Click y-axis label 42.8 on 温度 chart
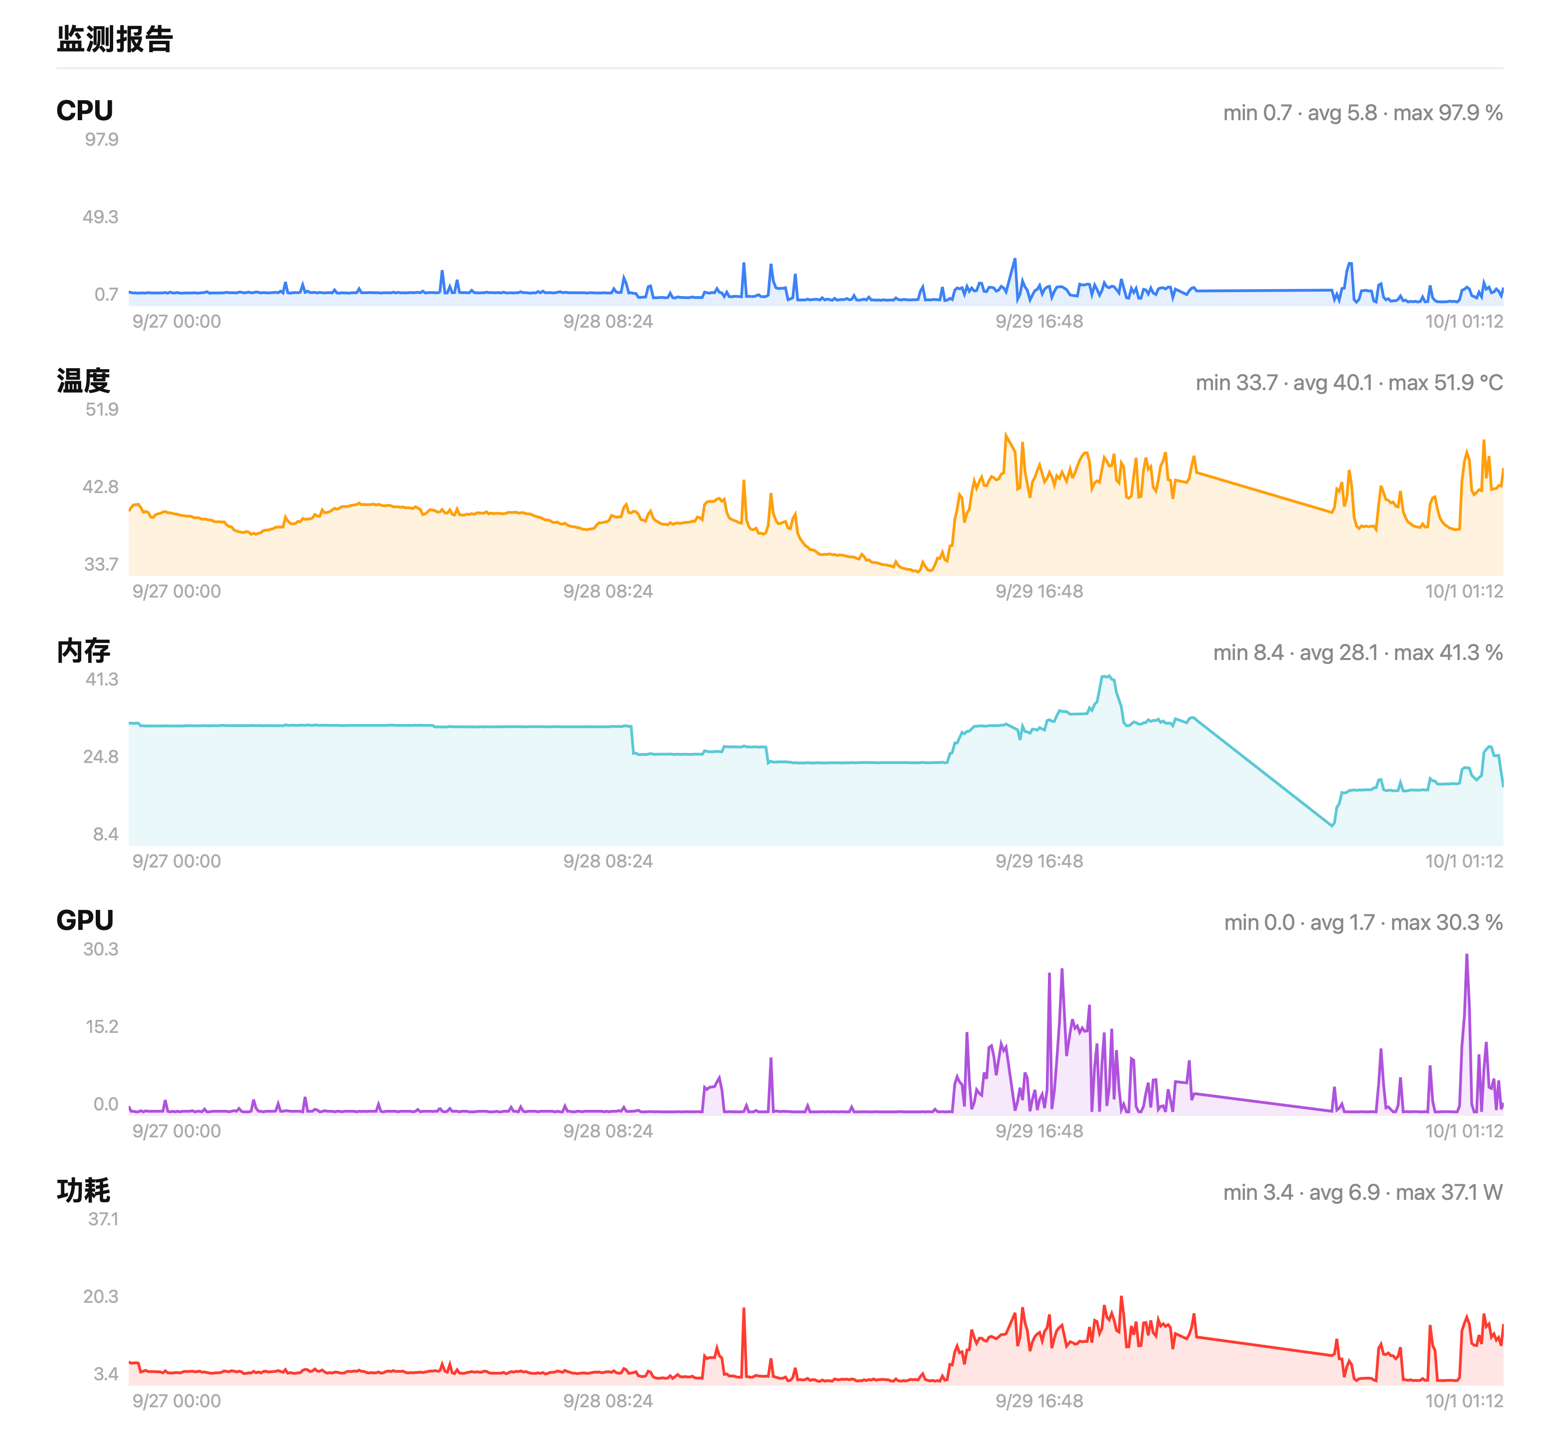1560x1431 pixels. coord(100,487)
